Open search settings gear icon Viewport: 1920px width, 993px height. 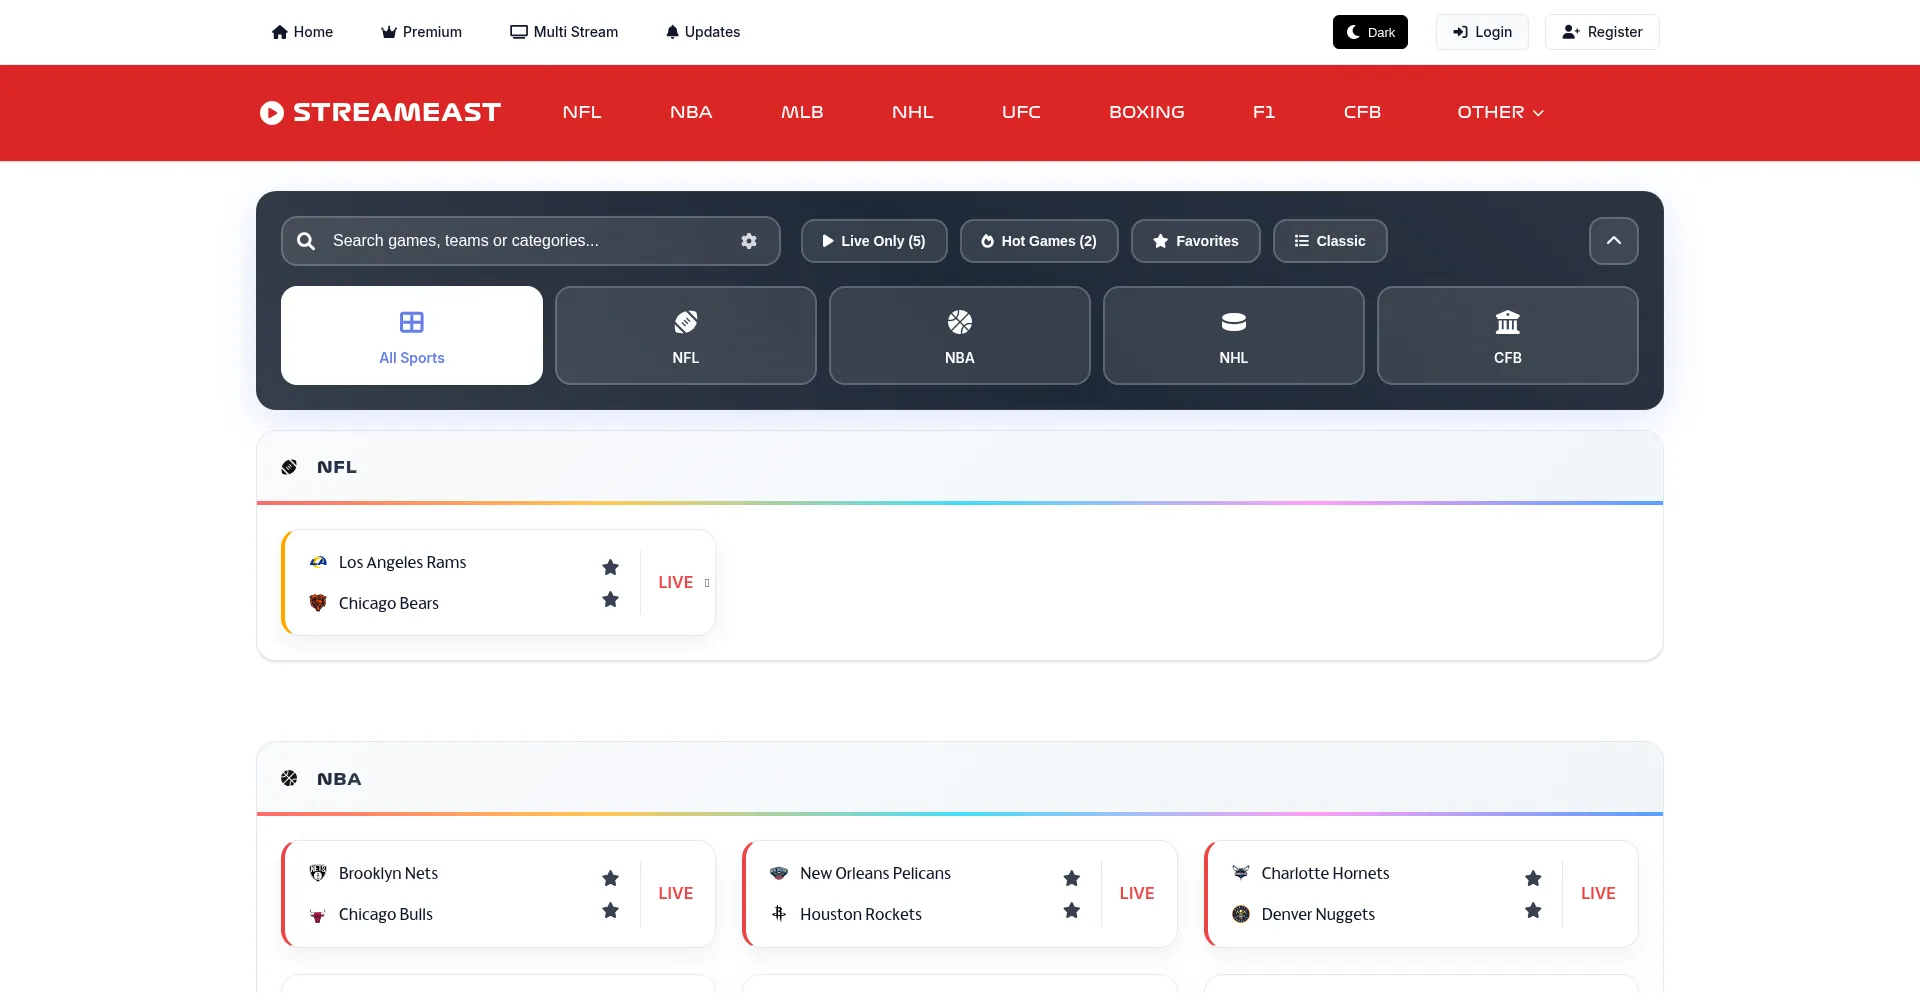click(749, 241)
